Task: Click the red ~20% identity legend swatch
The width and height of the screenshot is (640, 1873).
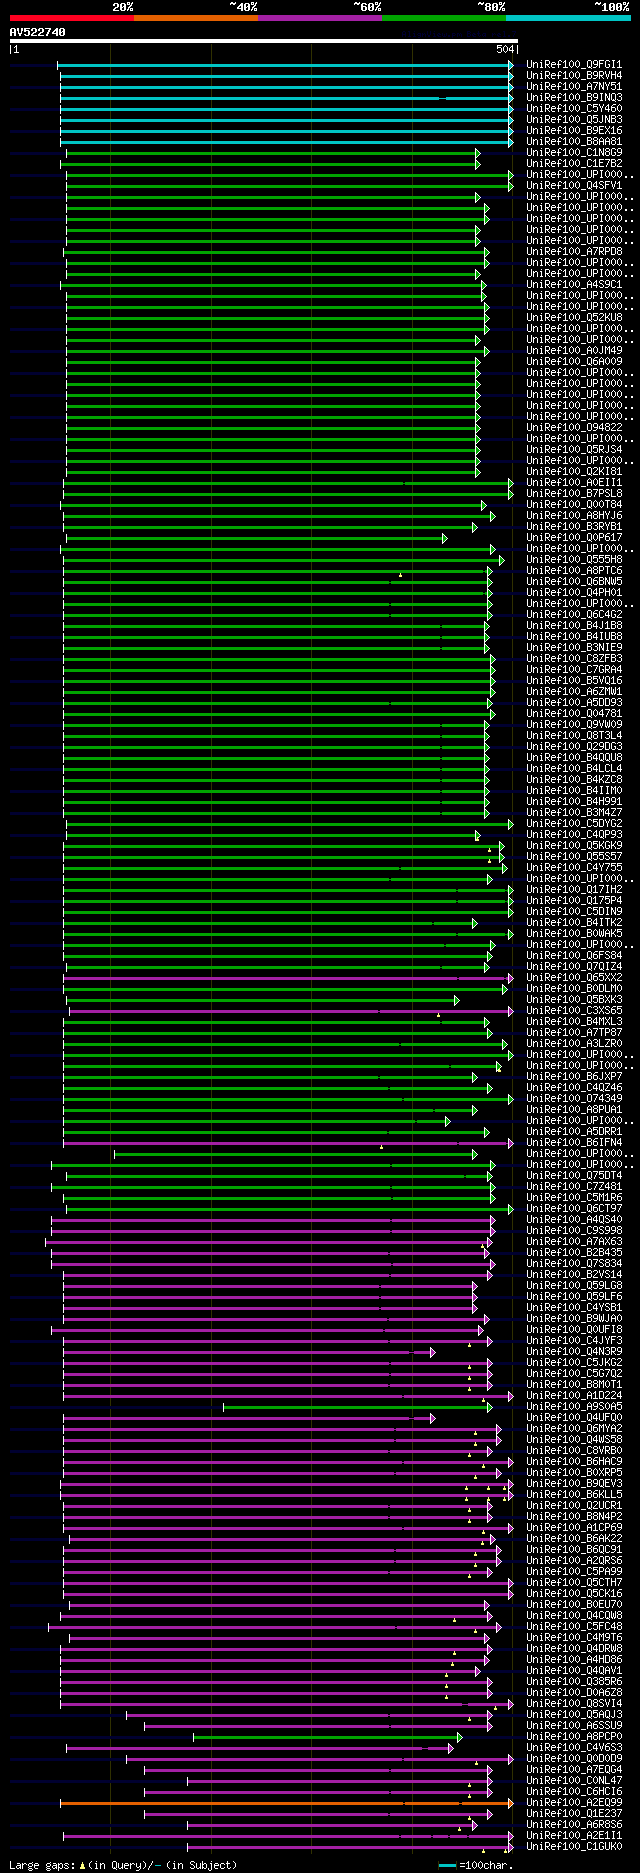Action: tap(71, 18)
